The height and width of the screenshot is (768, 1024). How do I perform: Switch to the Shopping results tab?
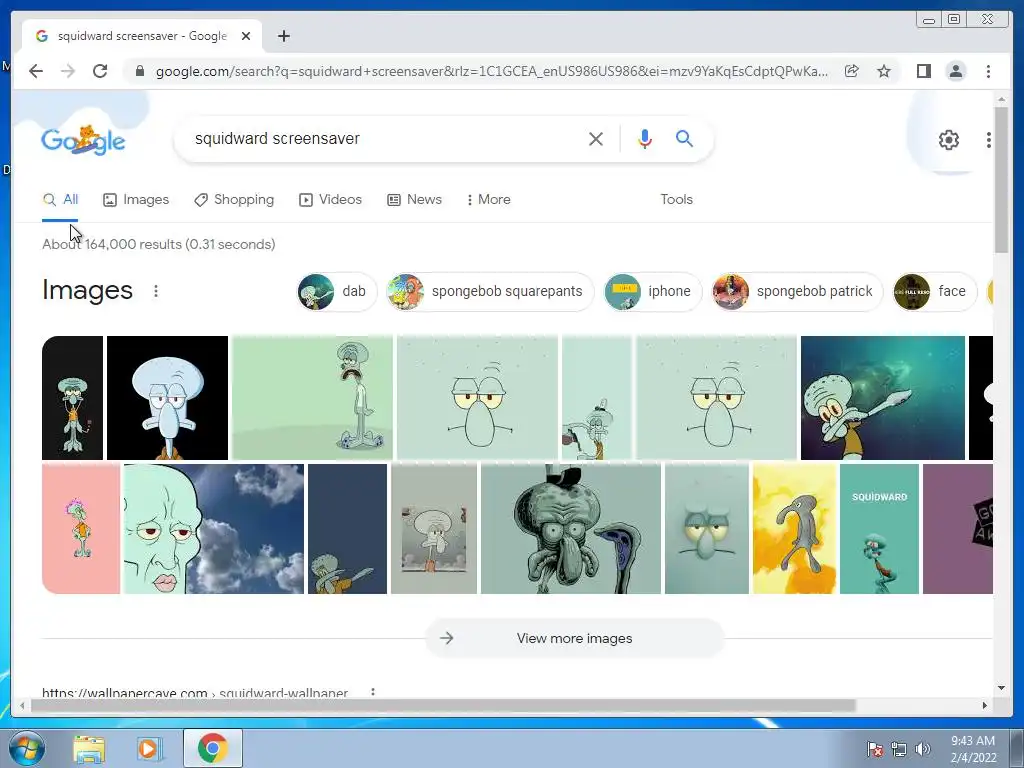[x=234, y=200]
